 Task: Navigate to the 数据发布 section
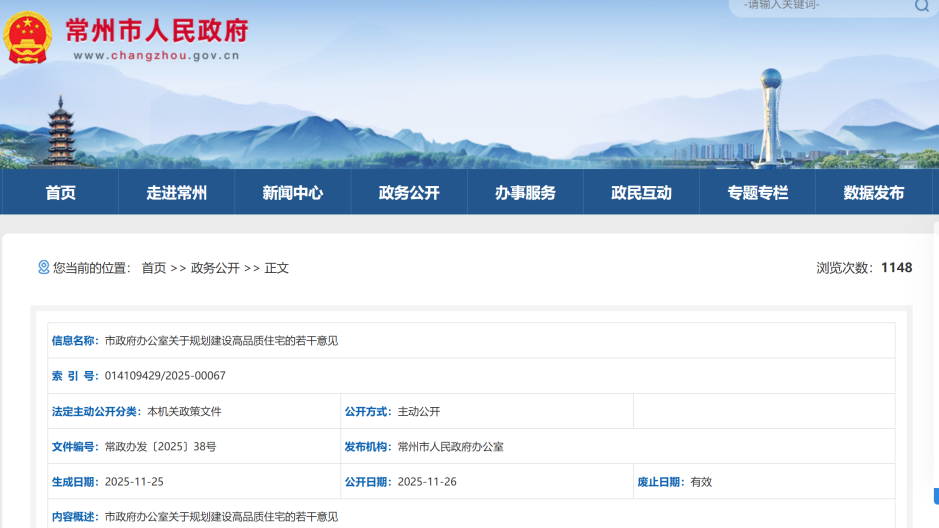873,193
